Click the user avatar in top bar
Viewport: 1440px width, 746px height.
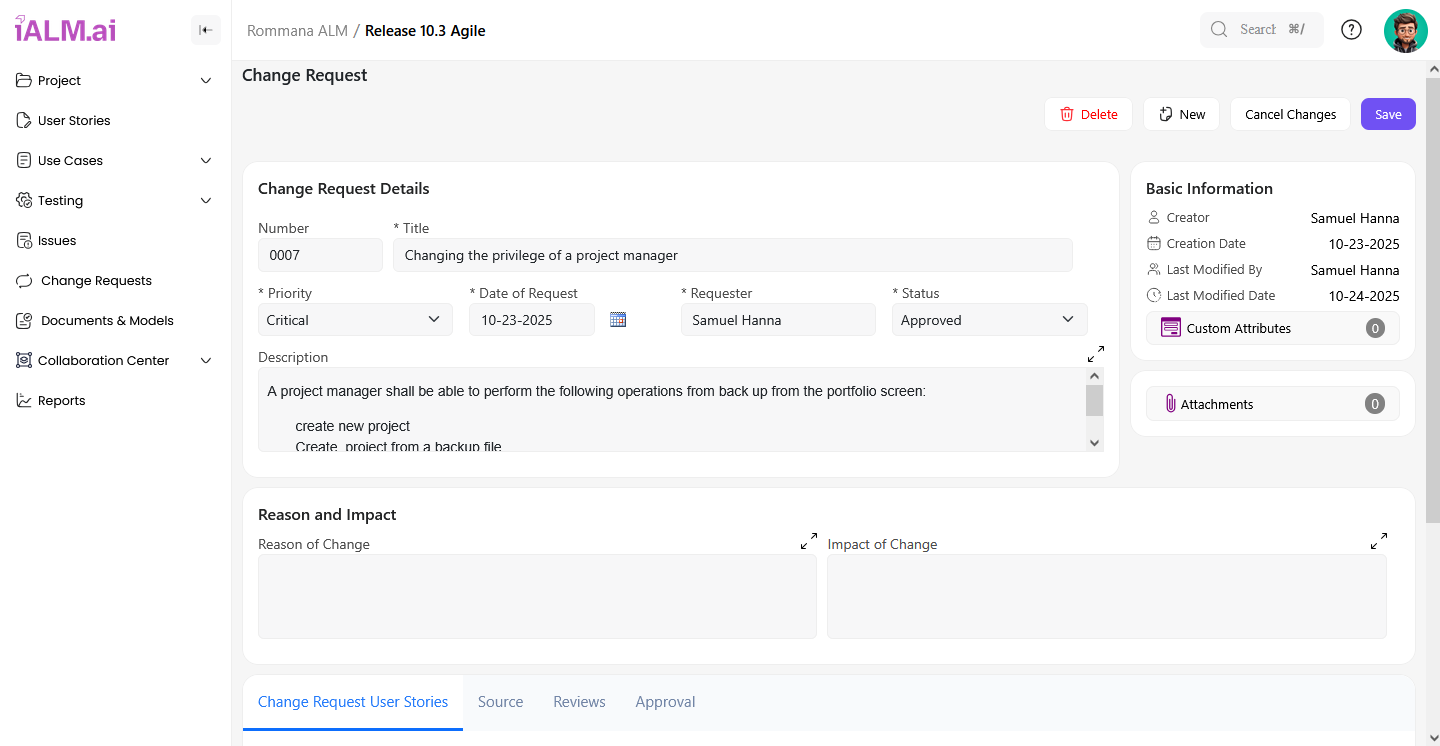[x=1405, y=30]
